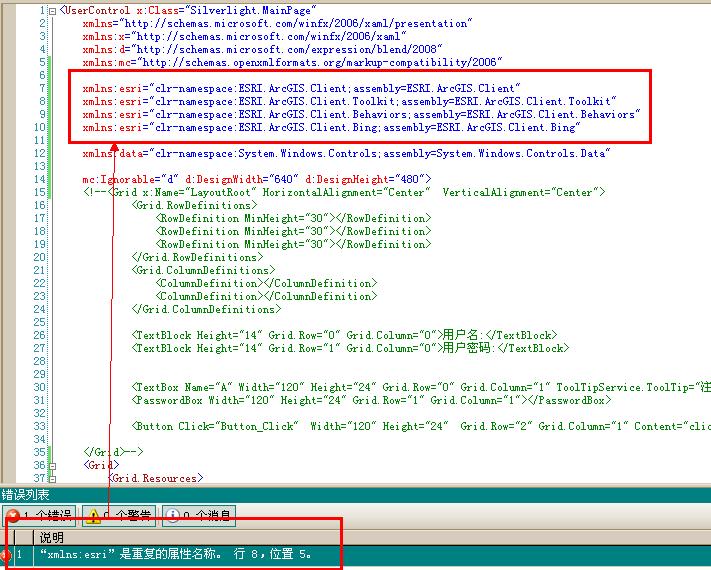This screenshot has height=570, width=711.
Task: Click the </Grid.ColumnDefinitions> closing tag
Action: (206, 309)
